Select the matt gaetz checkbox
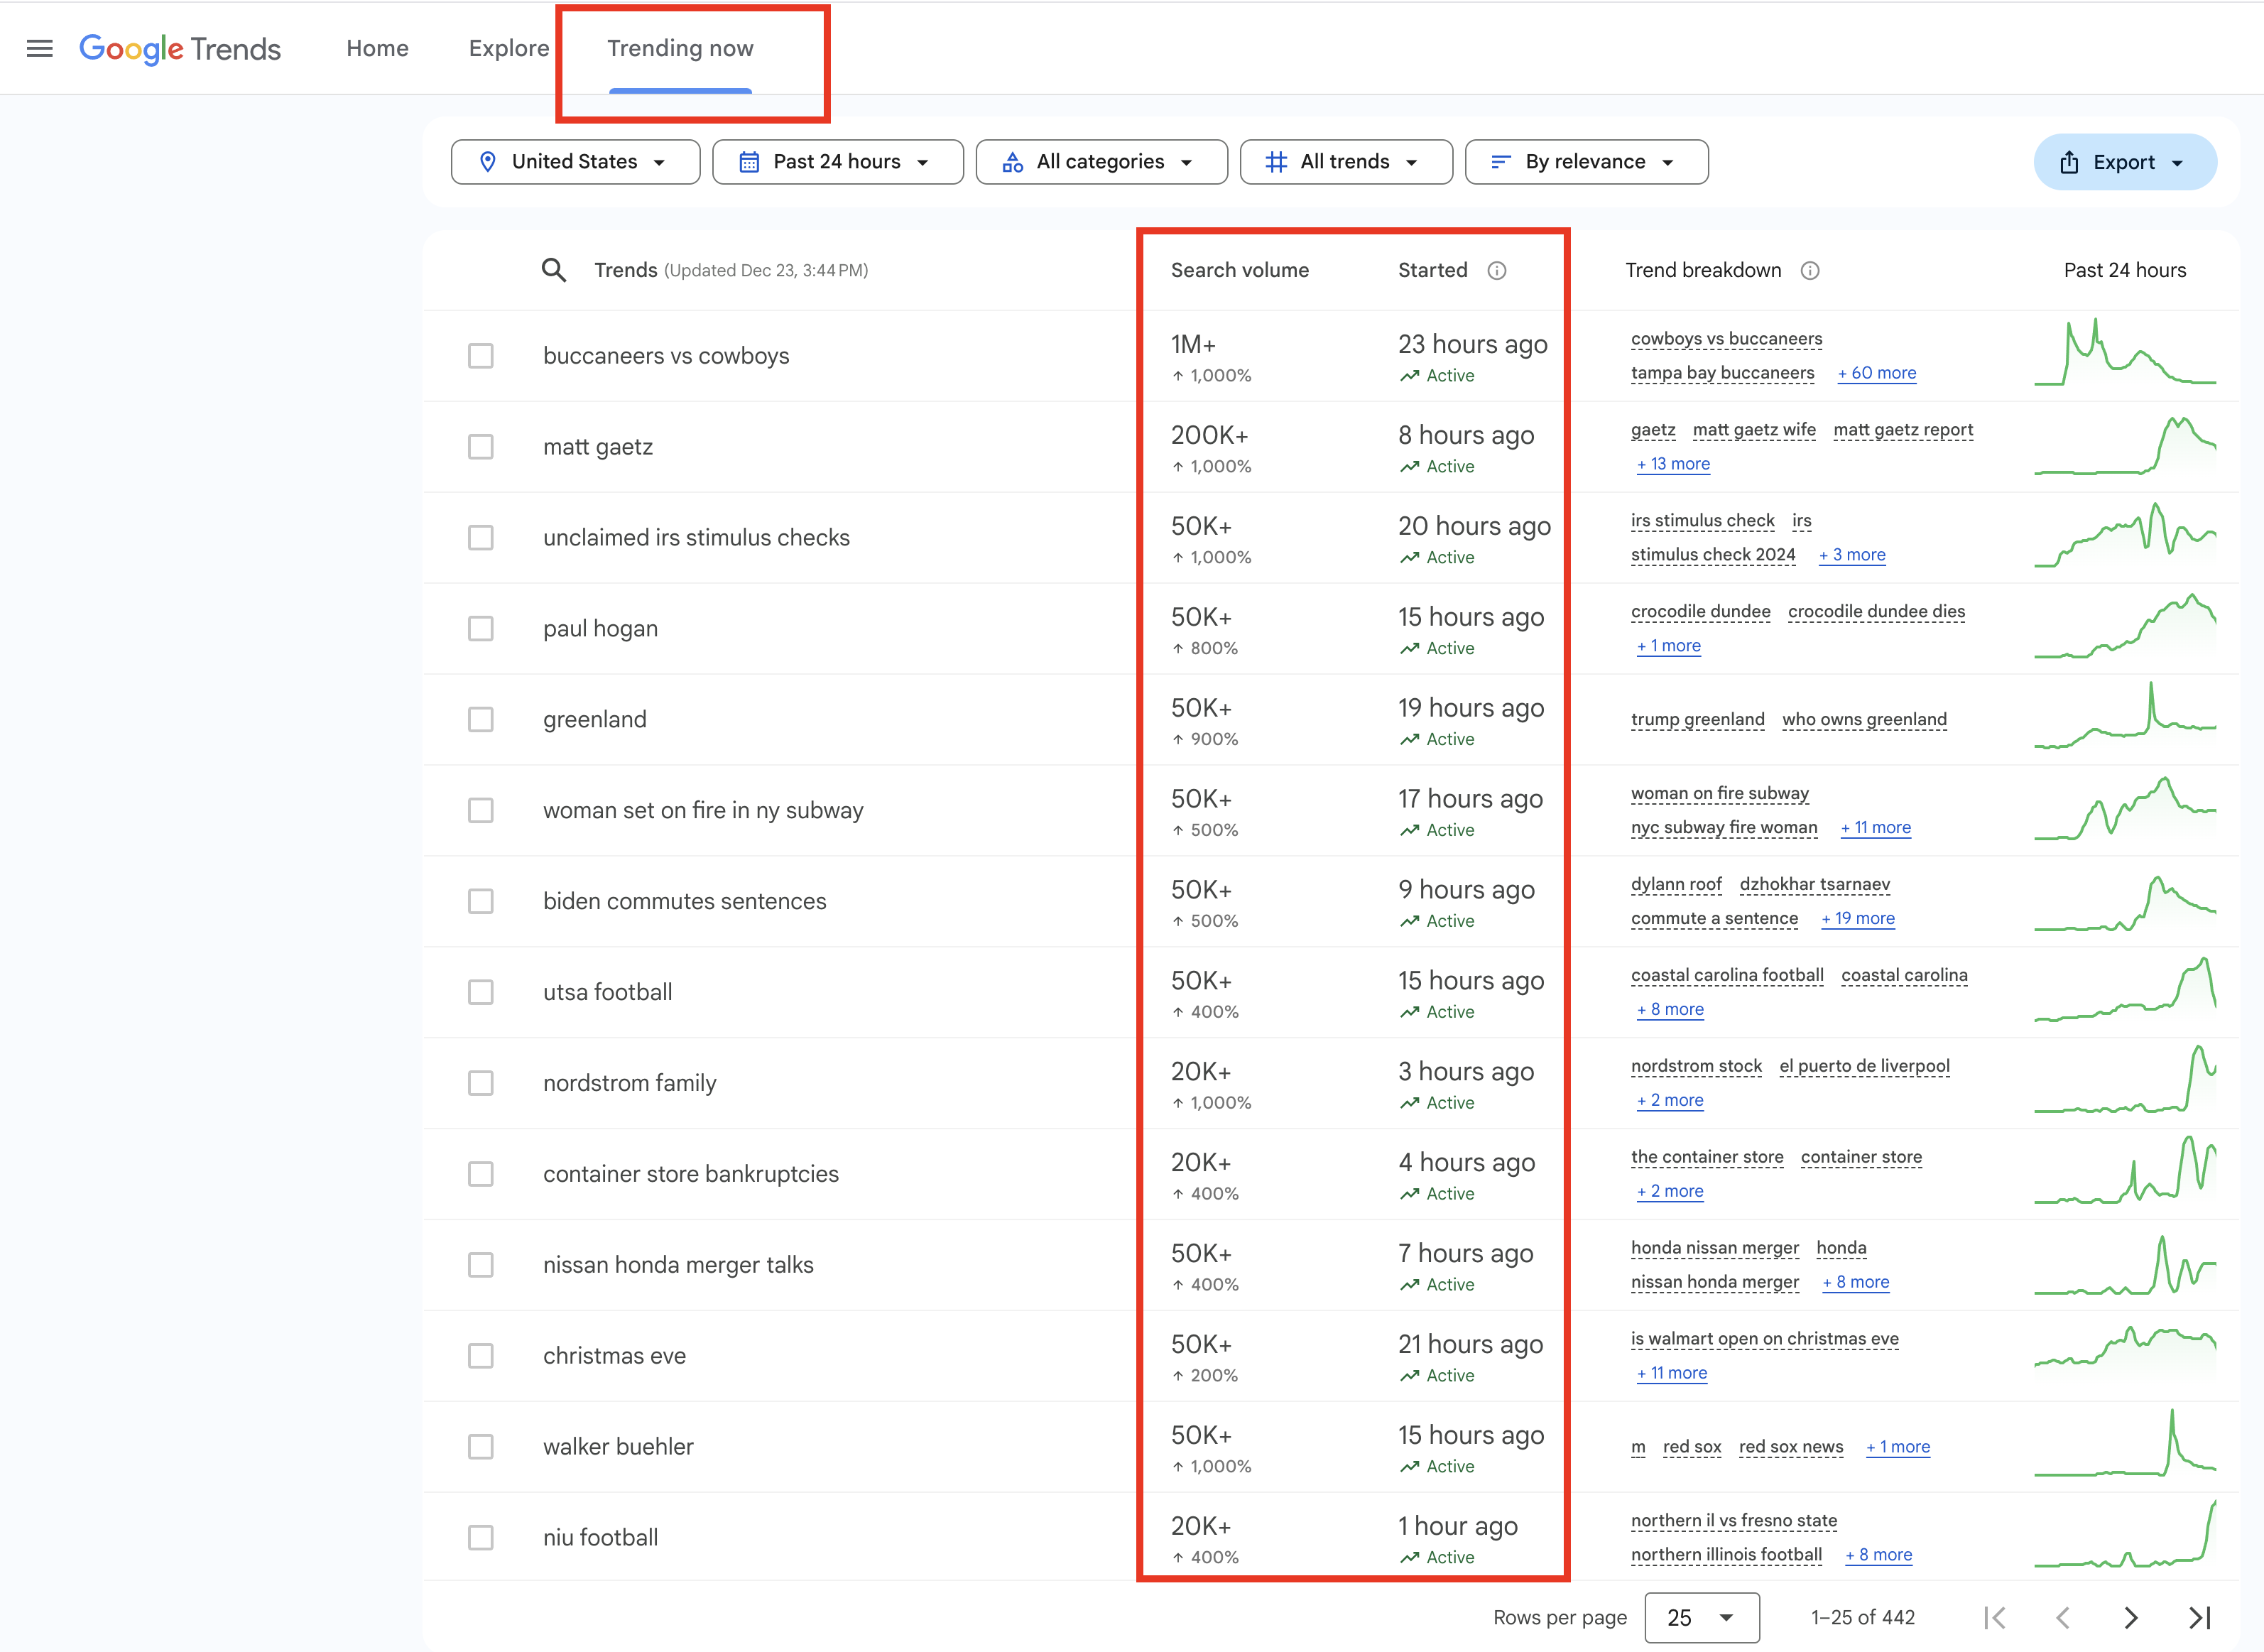 tap(481, 447)
